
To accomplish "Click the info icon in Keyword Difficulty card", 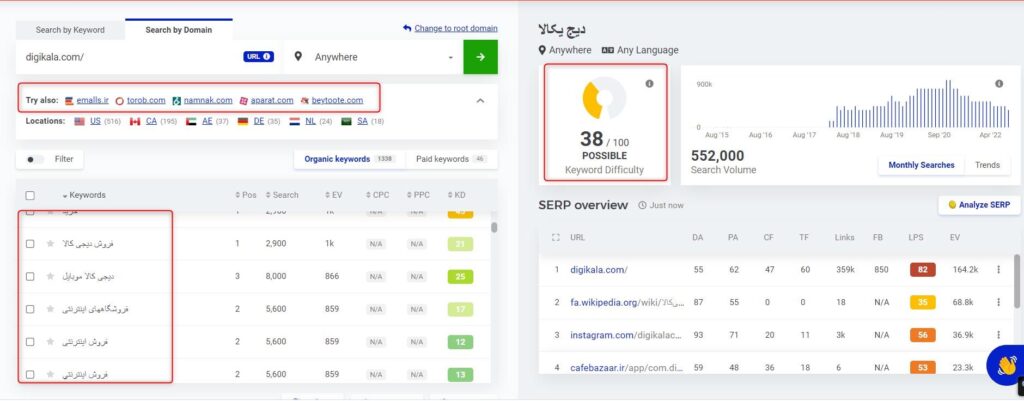I will pos(649,84).
